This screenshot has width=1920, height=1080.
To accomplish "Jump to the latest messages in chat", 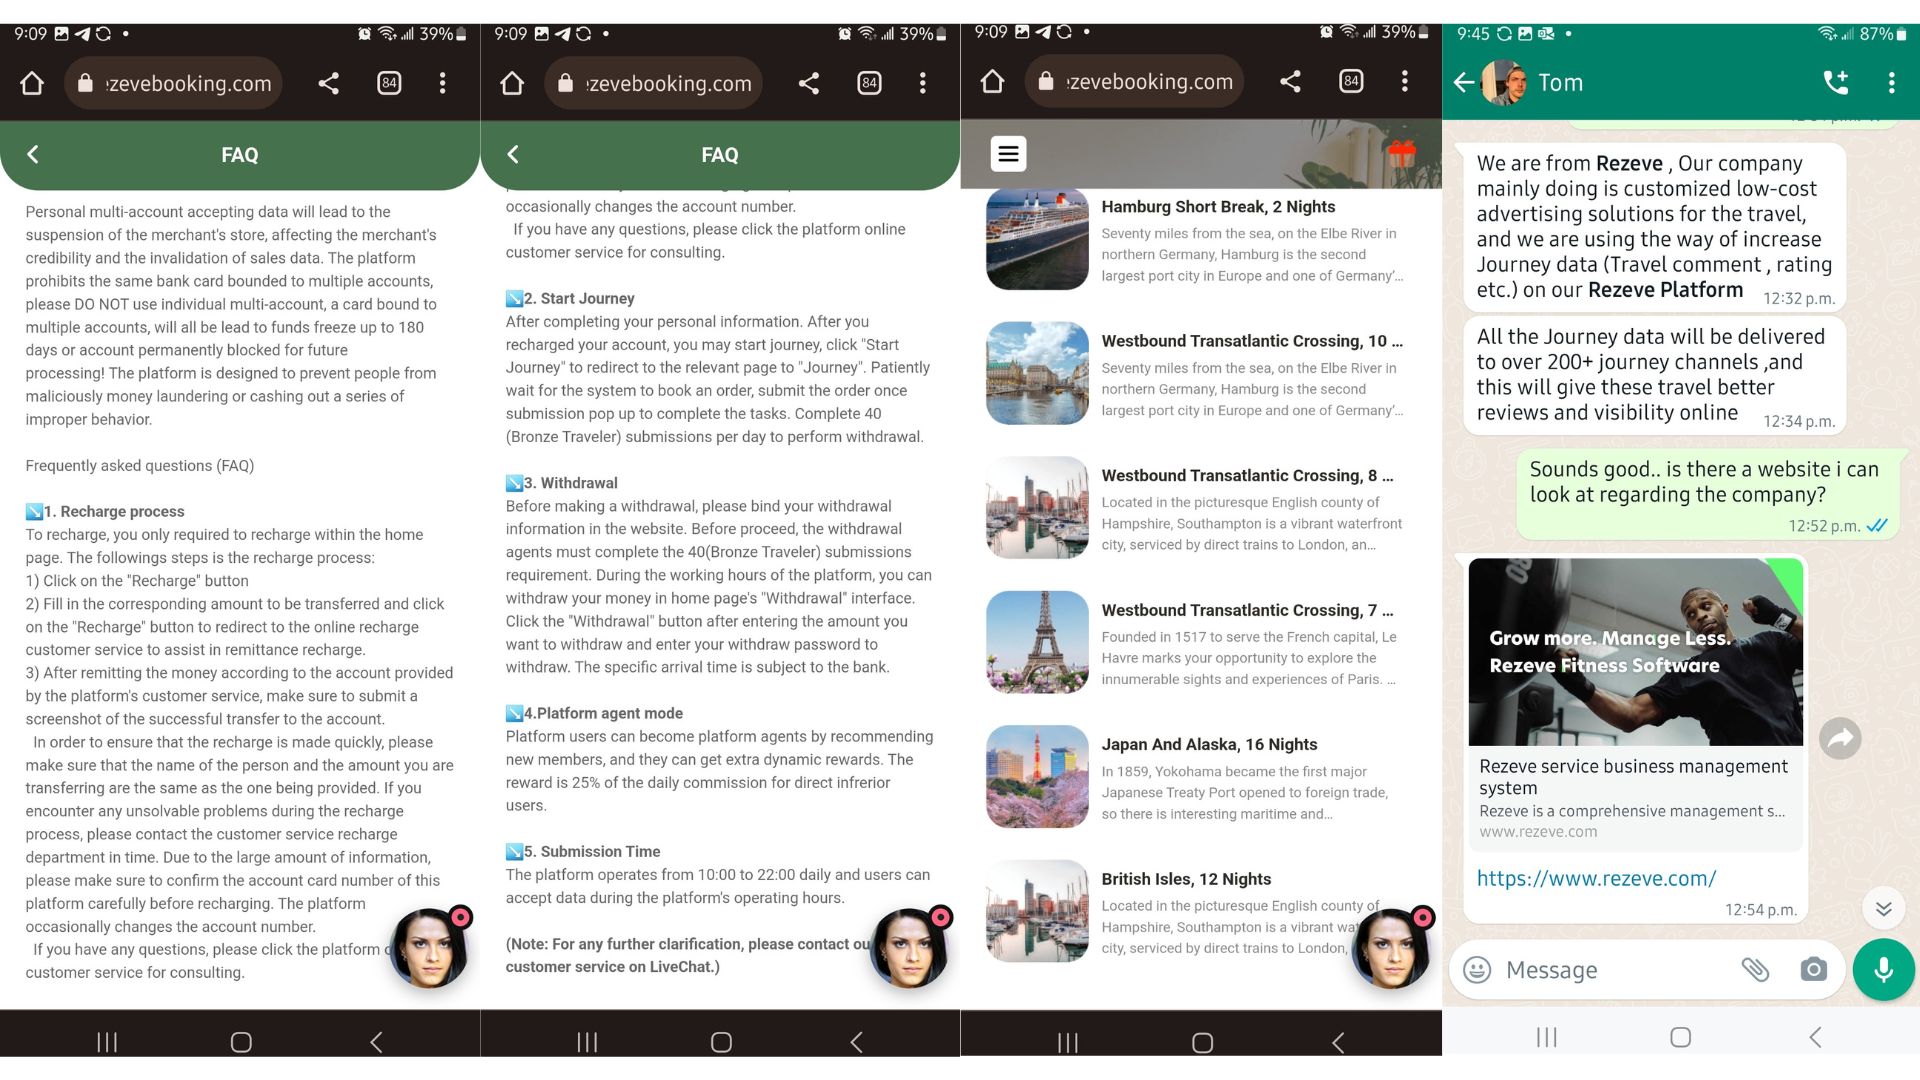I will tap(1883, 908).
